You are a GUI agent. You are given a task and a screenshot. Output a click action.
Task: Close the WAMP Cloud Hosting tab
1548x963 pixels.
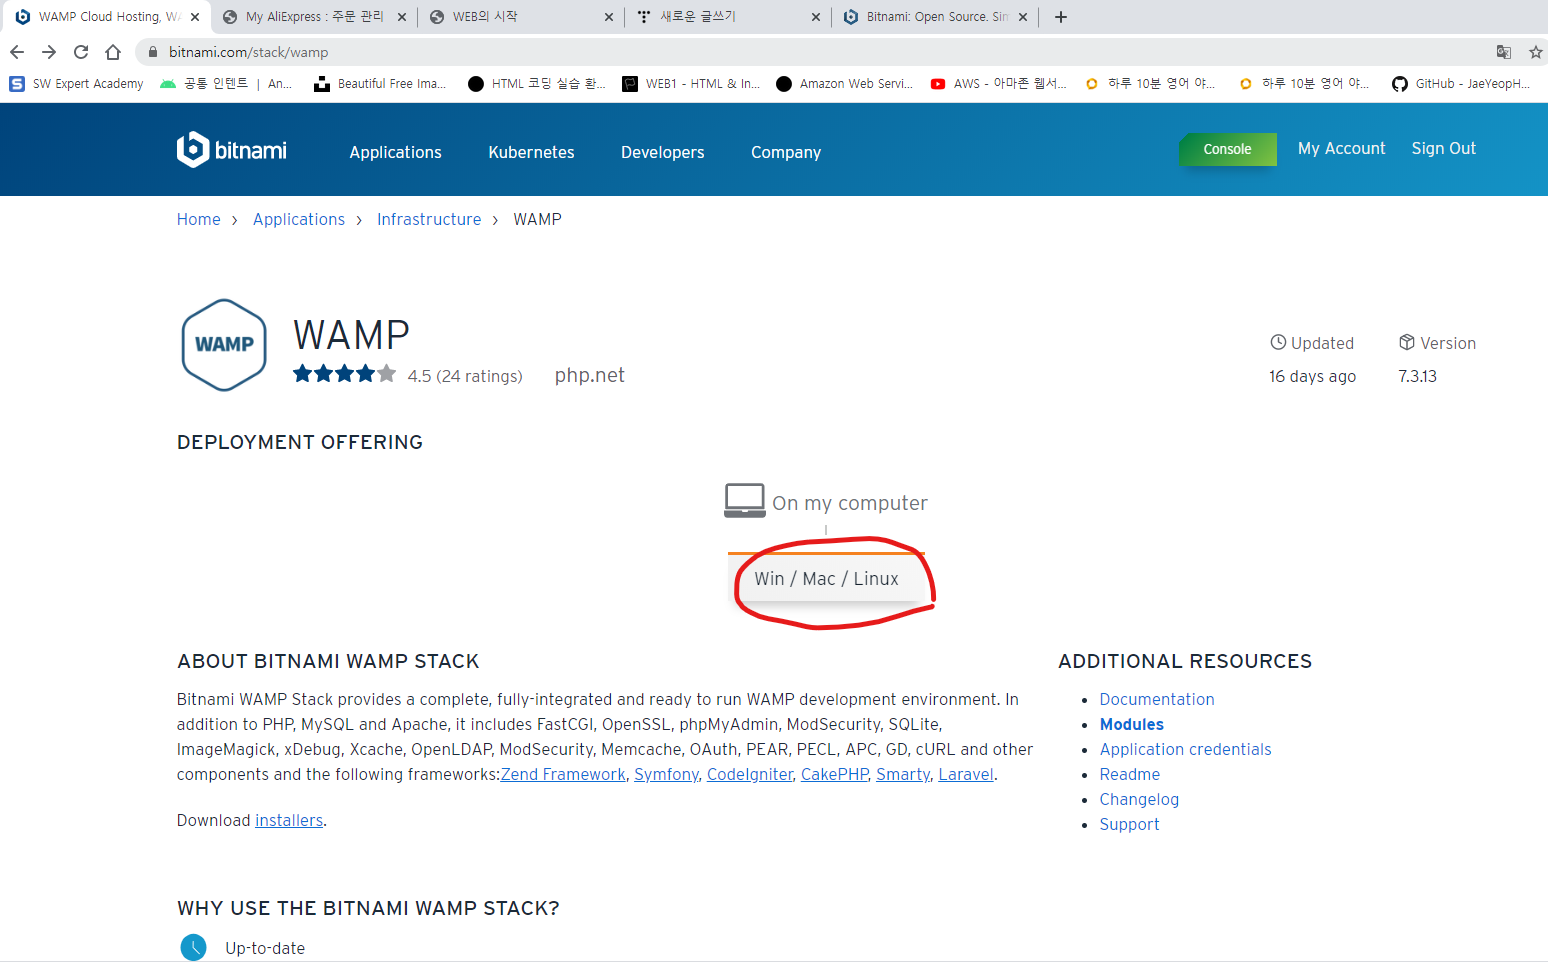(195, 17)
